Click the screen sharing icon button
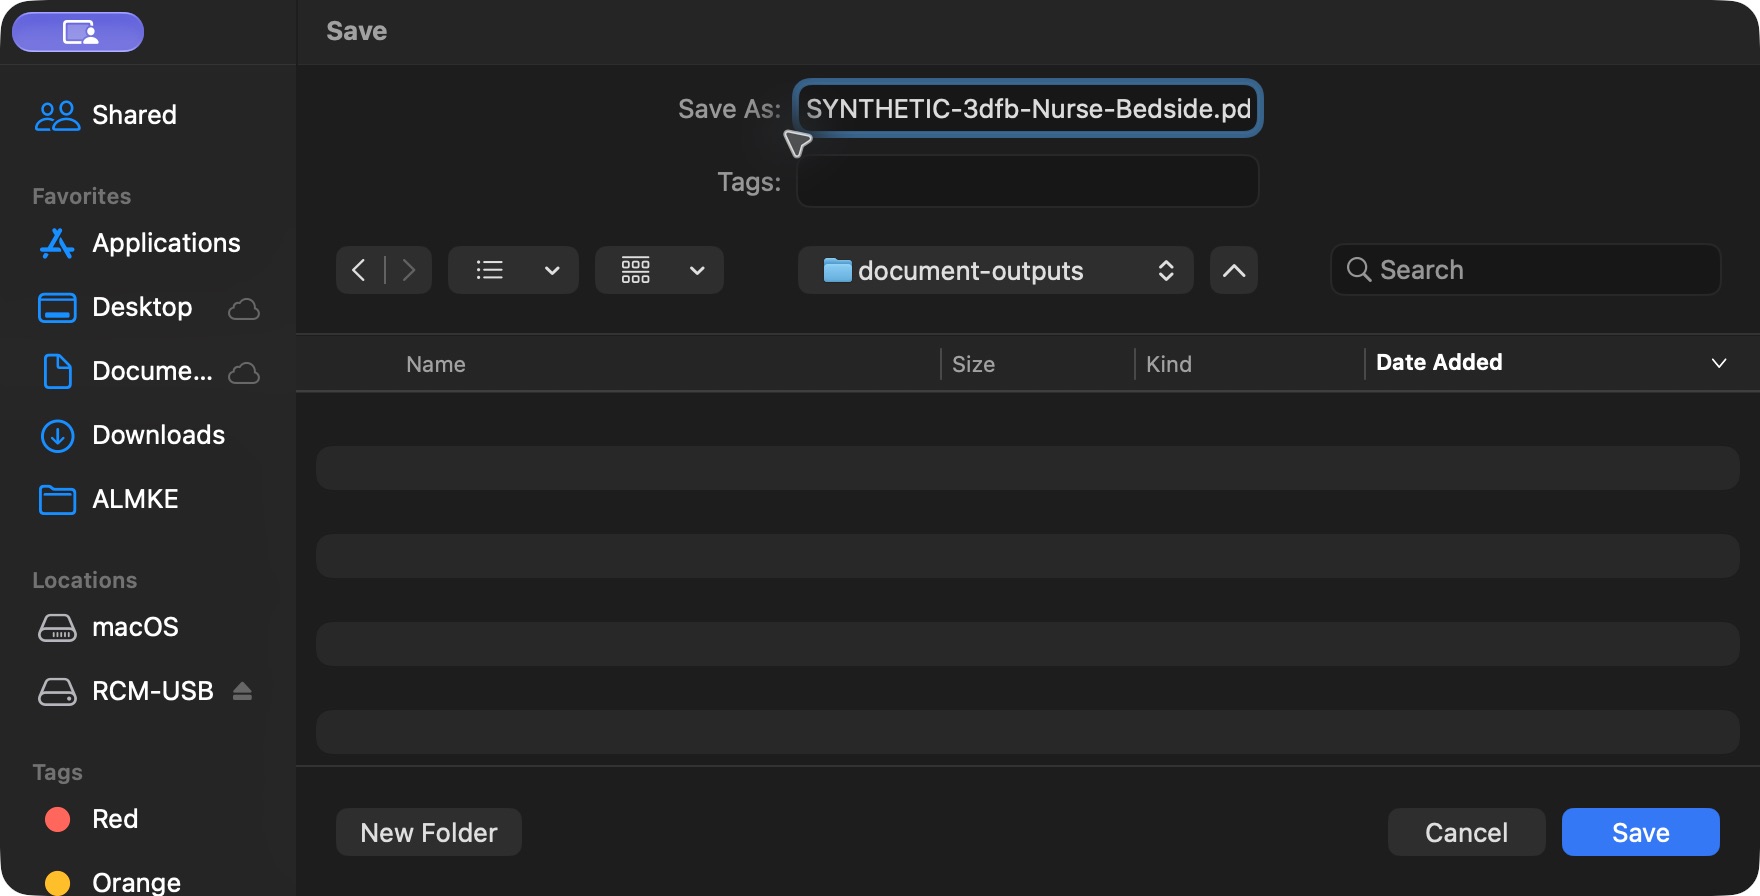This screenshot has height=896, width=1760. (78, 32)
